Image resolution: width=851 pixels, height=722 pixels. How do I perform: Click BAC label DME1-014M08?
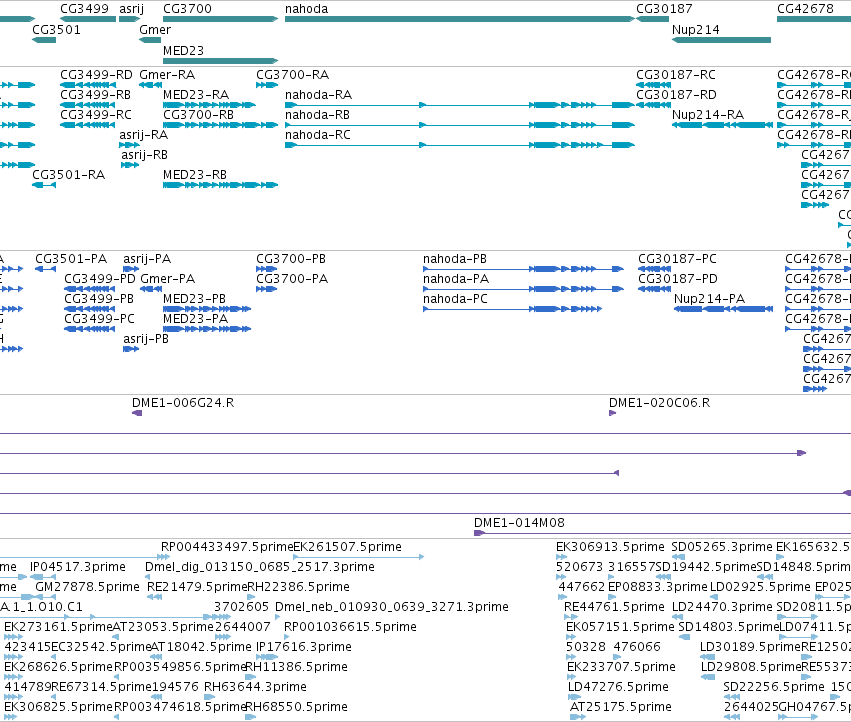[x=519, y=522]
